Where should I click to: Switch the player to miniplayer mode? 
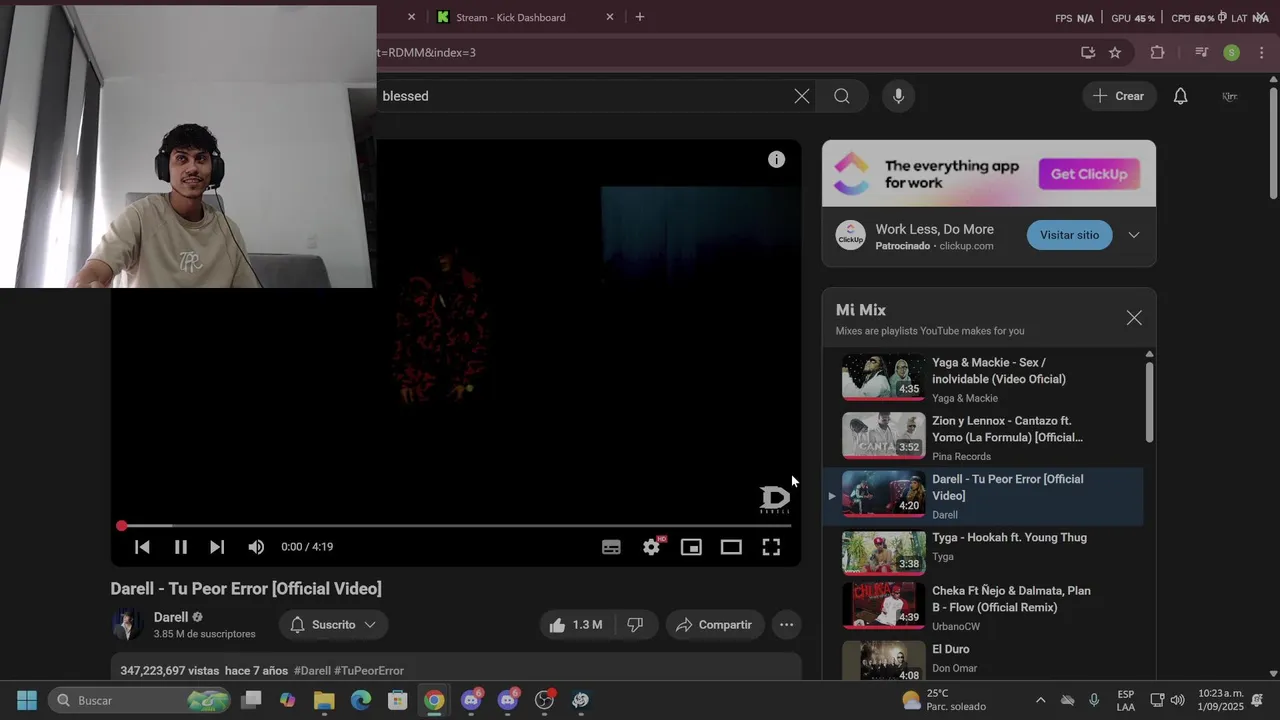[691, 547]
